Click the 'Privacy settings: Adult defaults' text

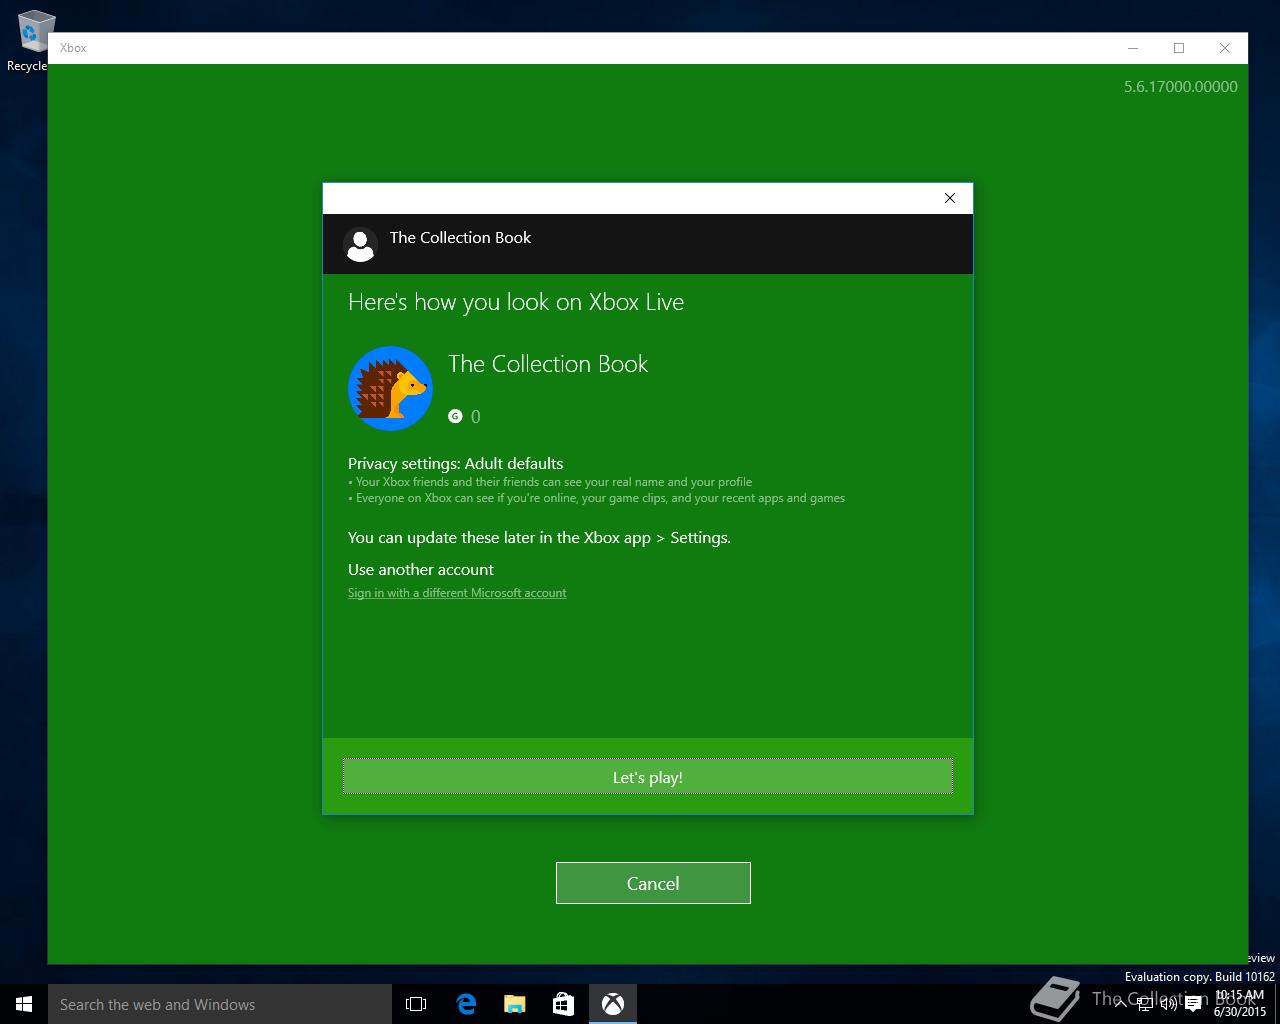coord(455,463)
